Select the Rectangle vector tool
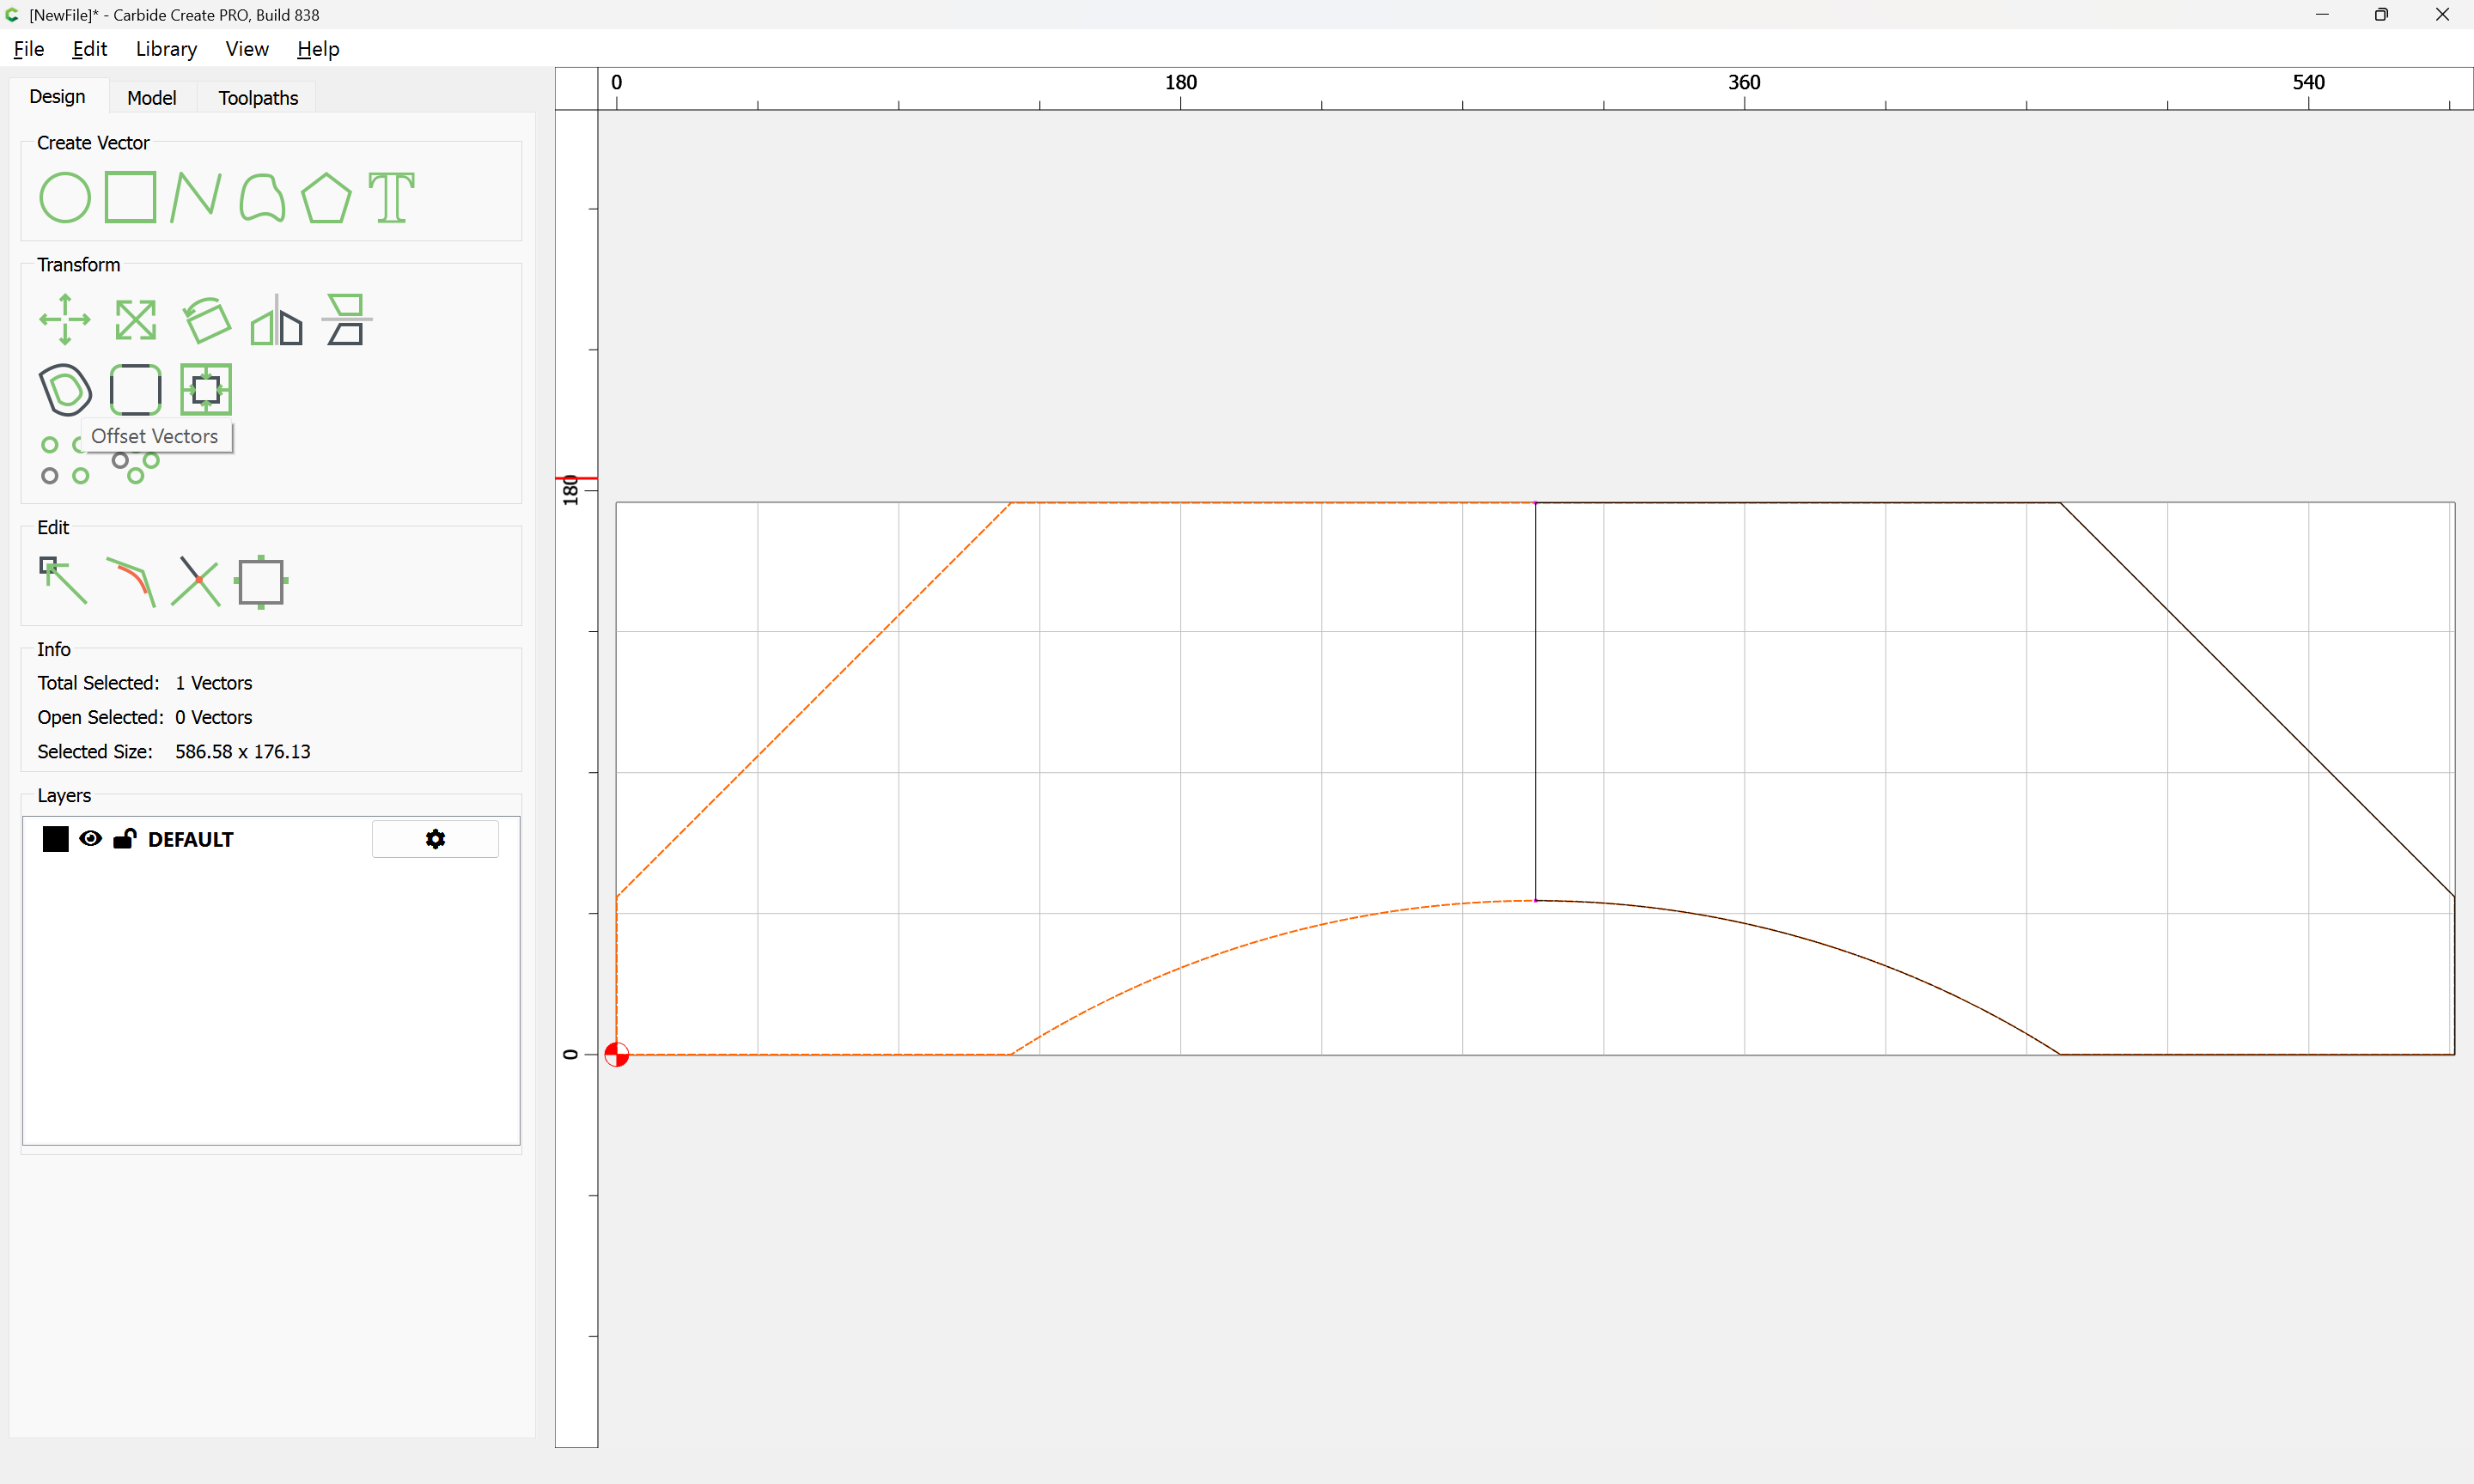 pyautogui.click(x=131, y=197)
